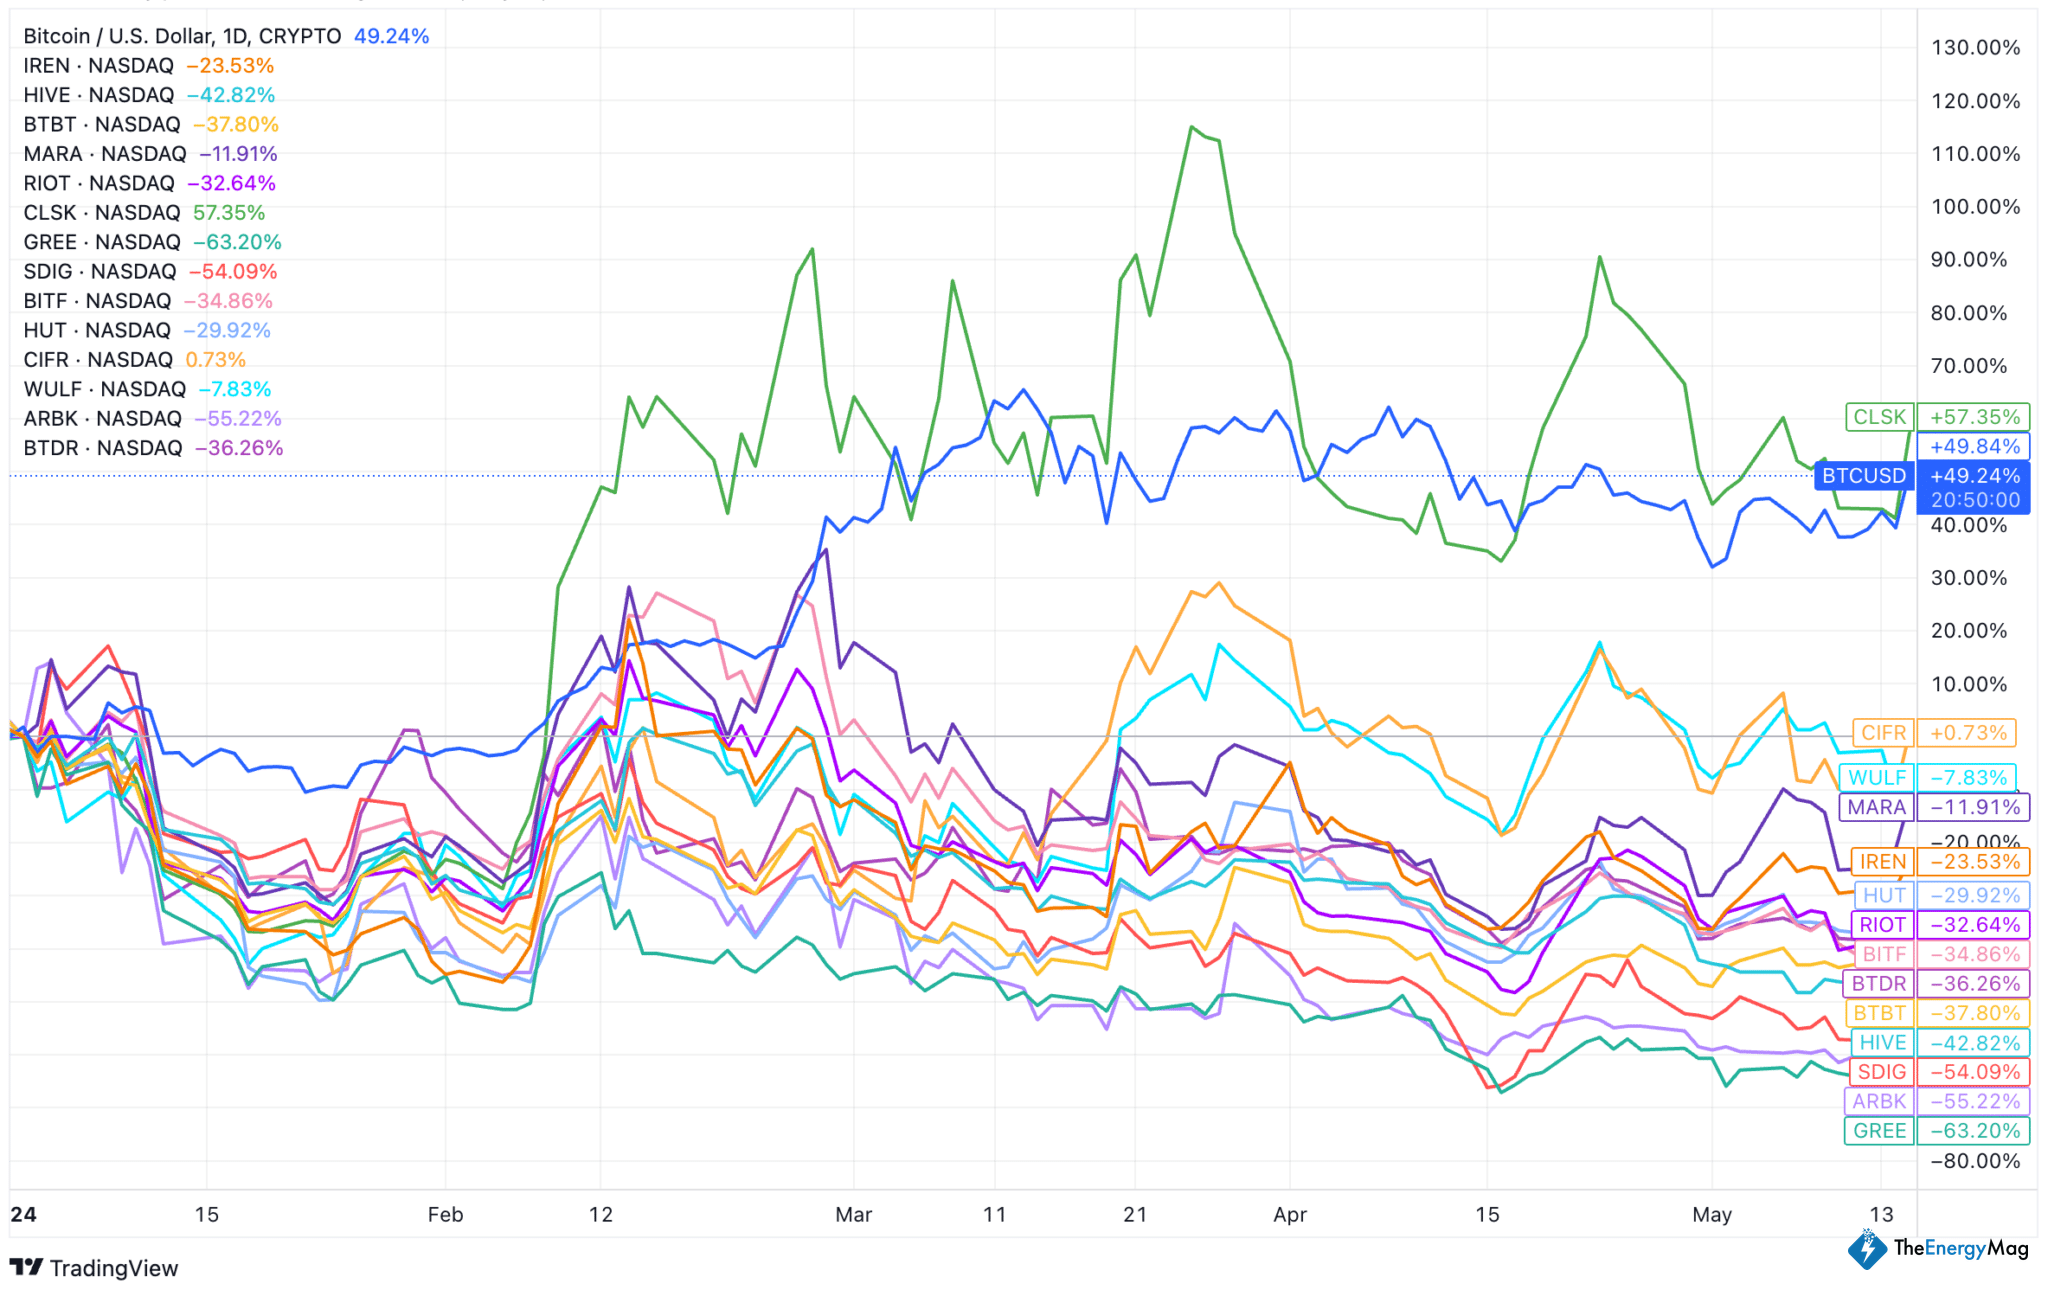Click CLSK NASDAQ legend row
This screenshot has width=2048, height=1290.
(x=101, y=213)
